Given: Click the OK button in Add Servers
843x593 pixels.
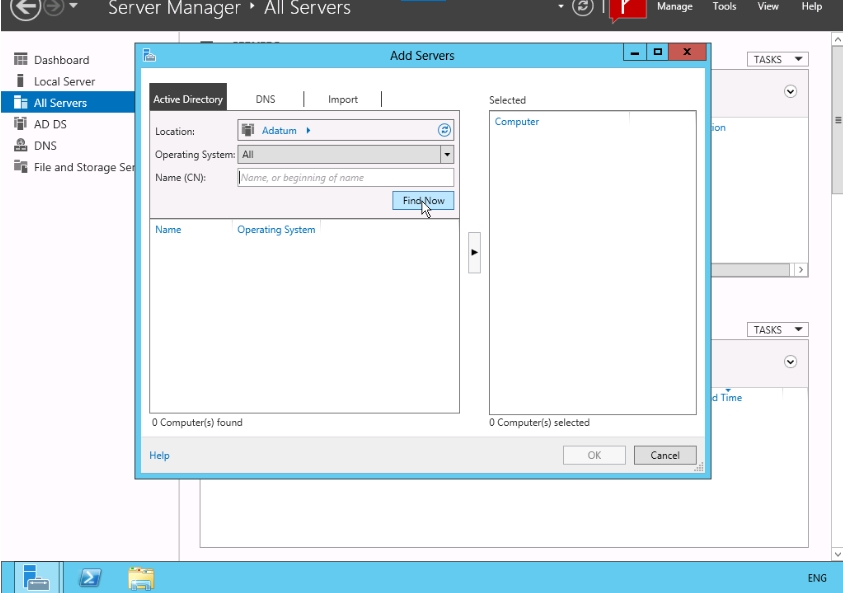Looking at the screenshot, I should 594,455.
